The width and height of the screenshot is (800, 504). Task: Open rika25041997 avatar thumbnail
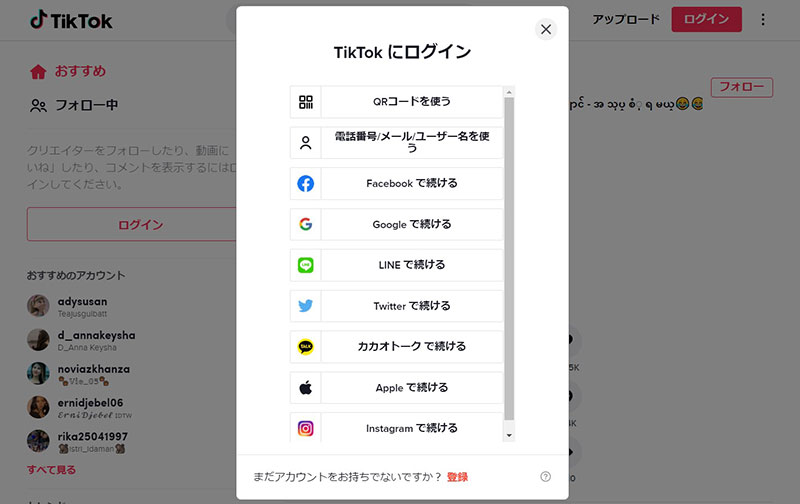coord(38,441)
